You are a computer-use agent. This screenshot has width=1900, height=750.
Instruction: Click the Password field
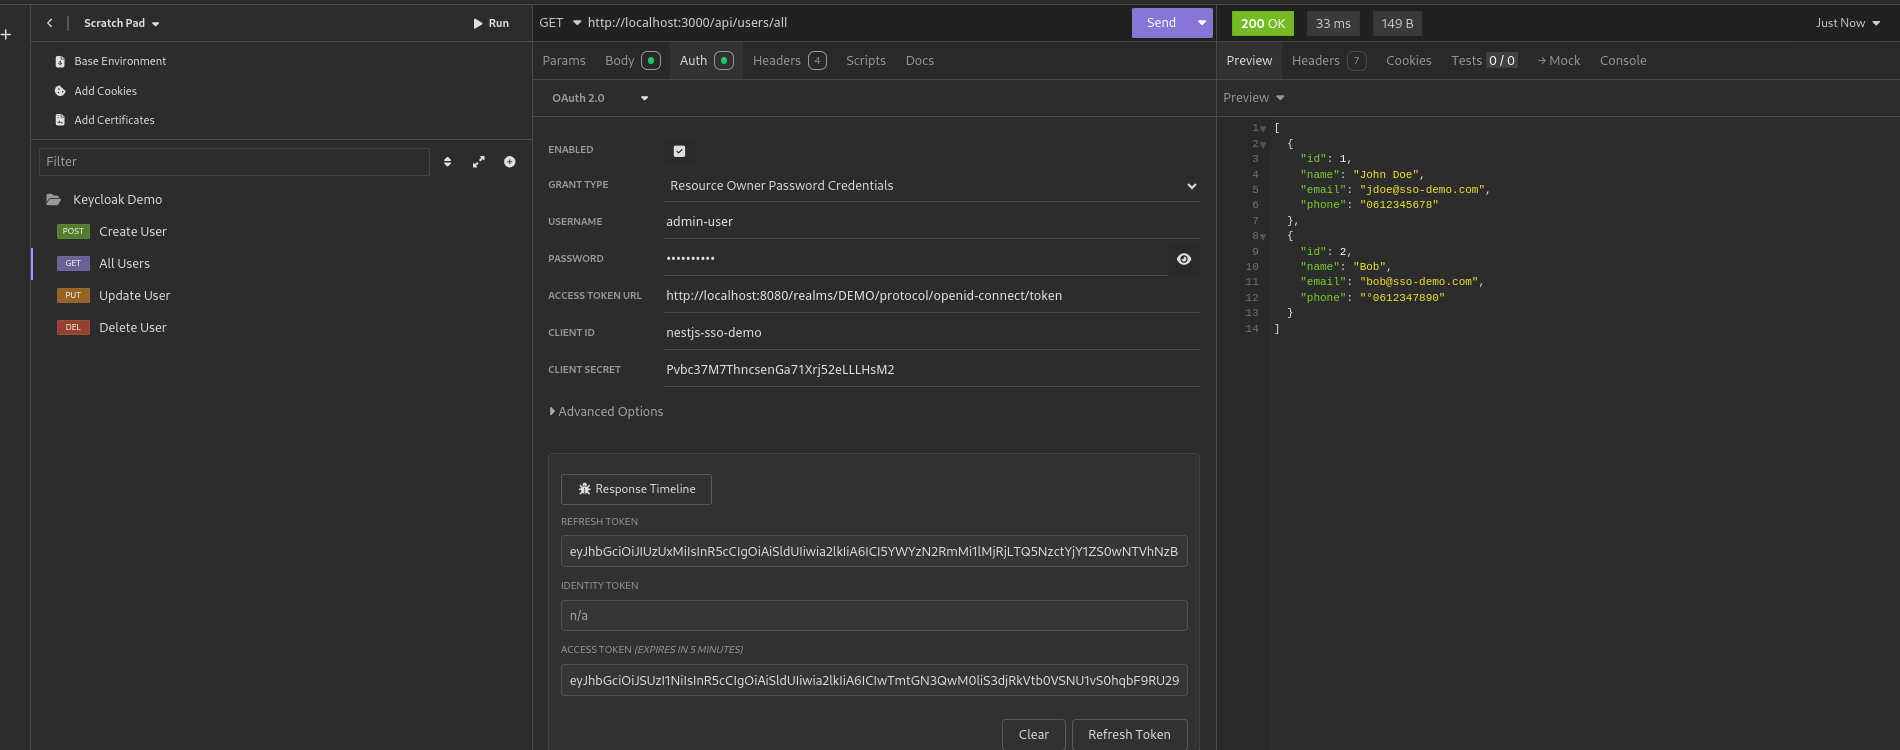click(916, 259)
